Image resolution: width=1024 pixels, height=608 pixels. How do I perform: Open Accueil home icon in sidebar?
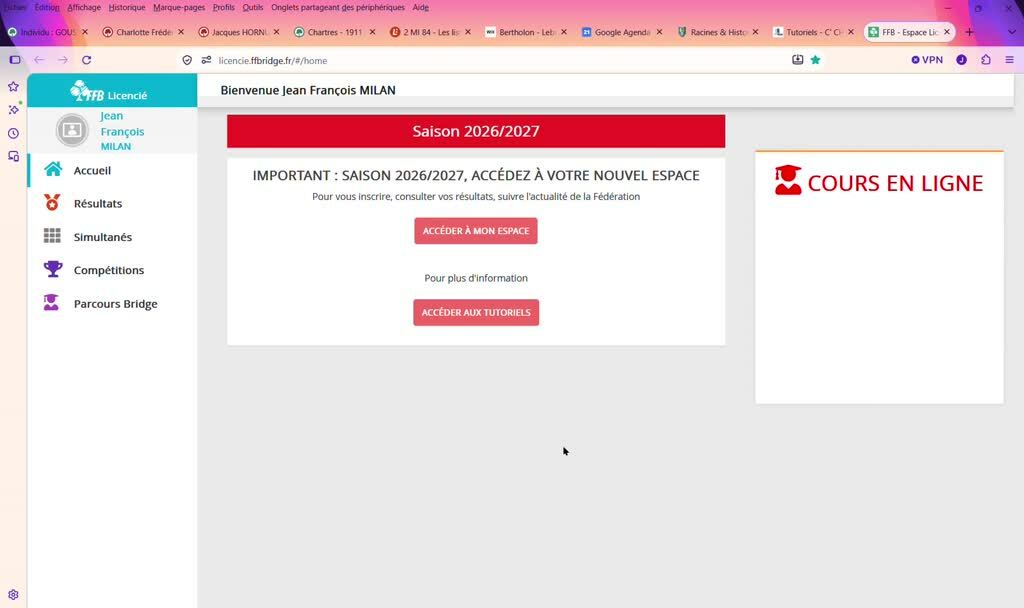(53, 170)
